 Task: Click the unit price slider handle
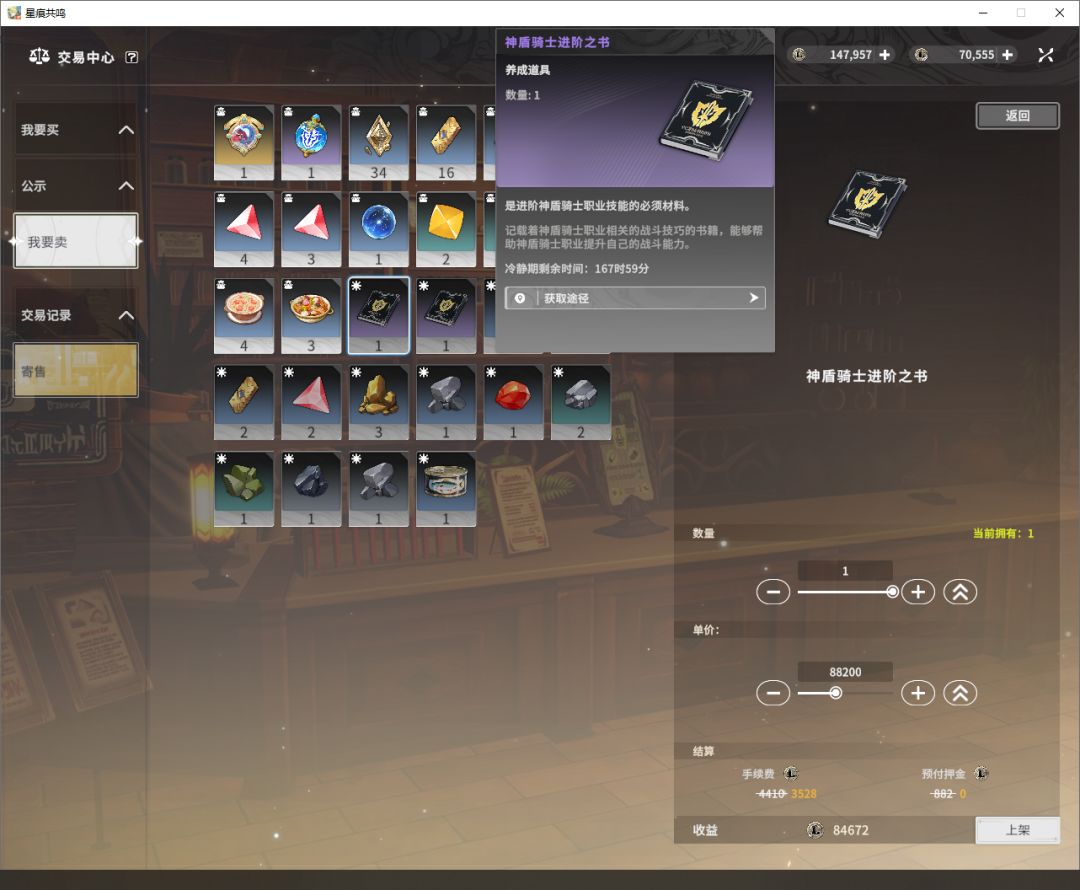pyautogui.click(x=835, y=693)
